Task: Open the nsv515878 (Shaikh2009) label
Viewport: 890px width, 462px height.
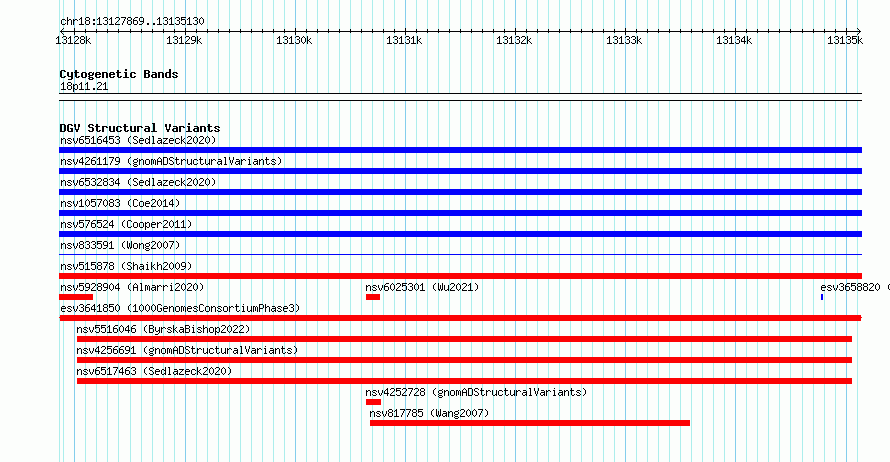Action: coord(126,266)
